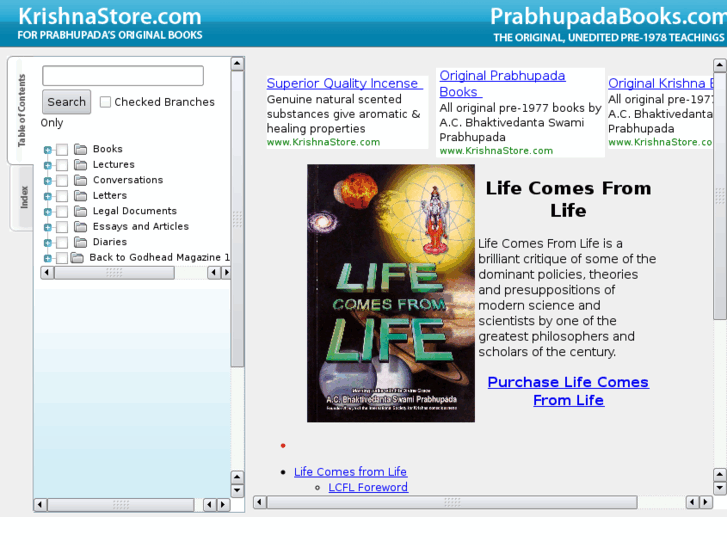The height and width of the screenshot is (545, 727).
Task: Switch to the Index tab
Action: (23, 197)
